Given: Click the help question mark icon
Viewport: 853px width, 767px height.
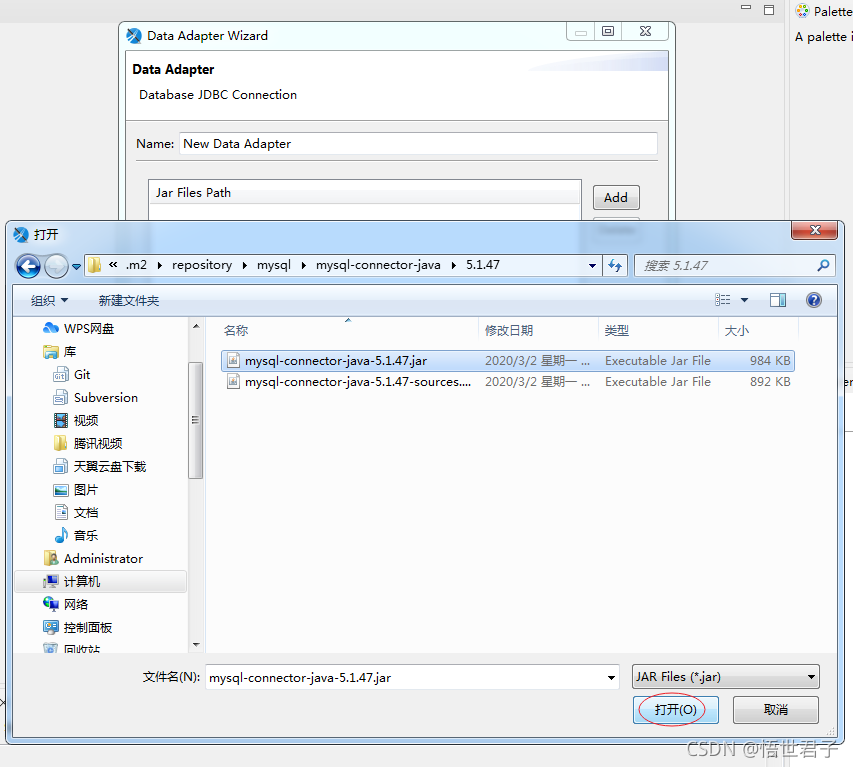Looking at the screenshot, I should tap(813, 299).
